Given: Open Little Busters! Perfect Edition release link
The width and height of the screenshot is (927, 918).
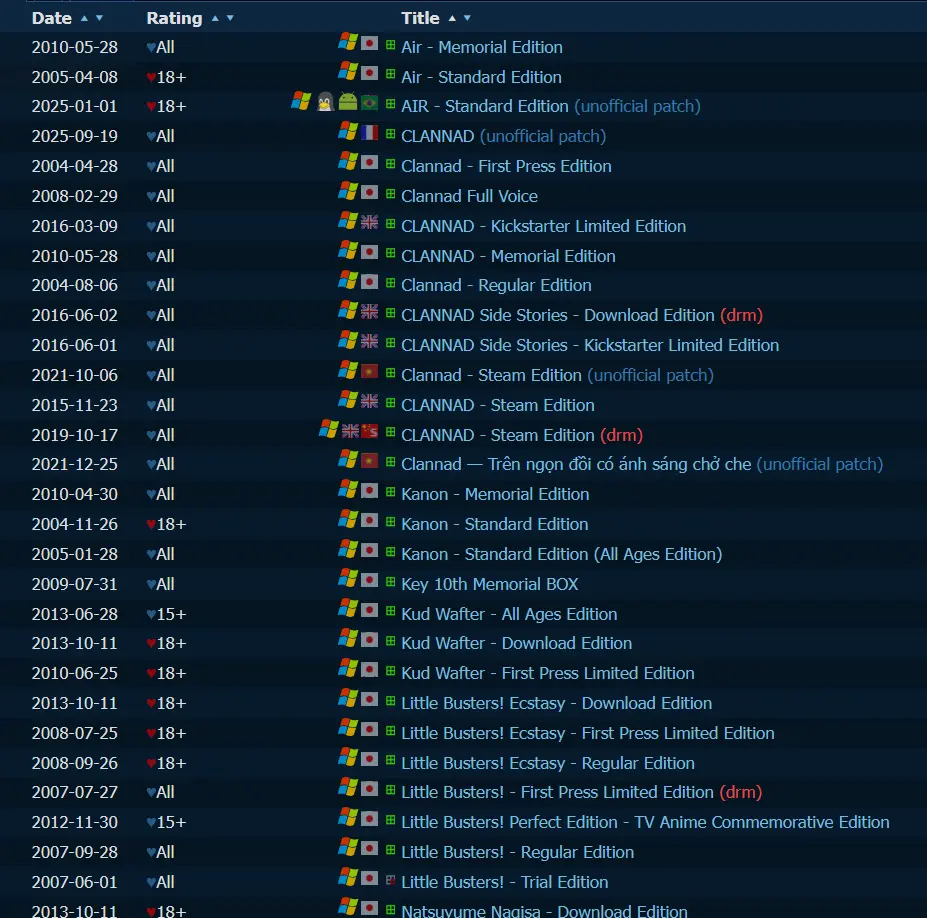Looking at the screenshot, I should 645,822.
